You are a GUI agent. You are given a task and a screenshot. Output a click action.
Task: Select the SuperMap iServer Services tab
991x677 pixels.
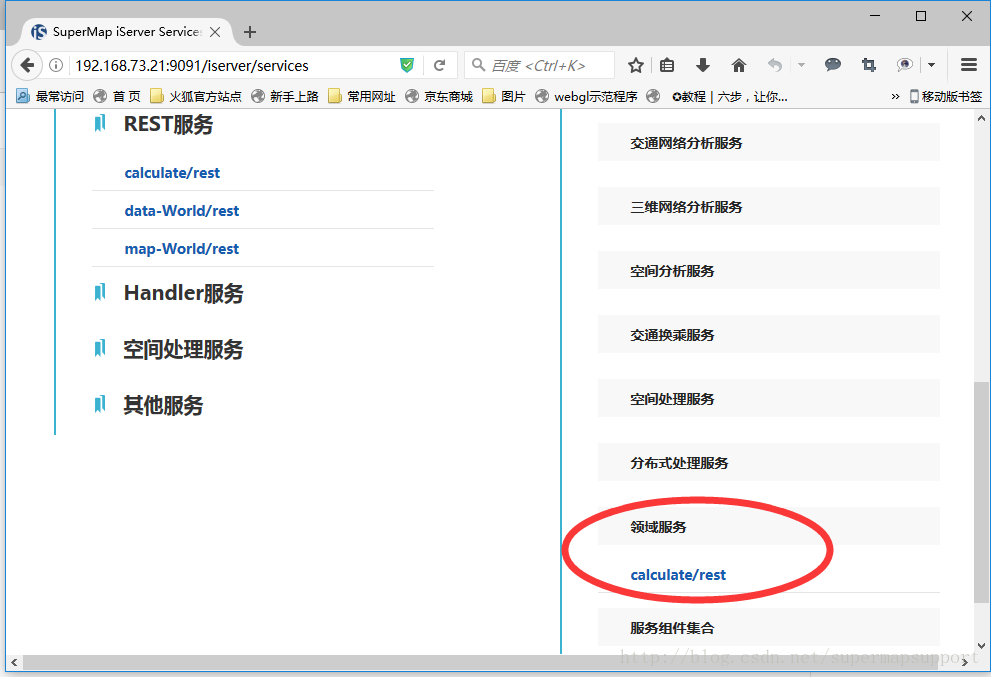pos(126,32)
